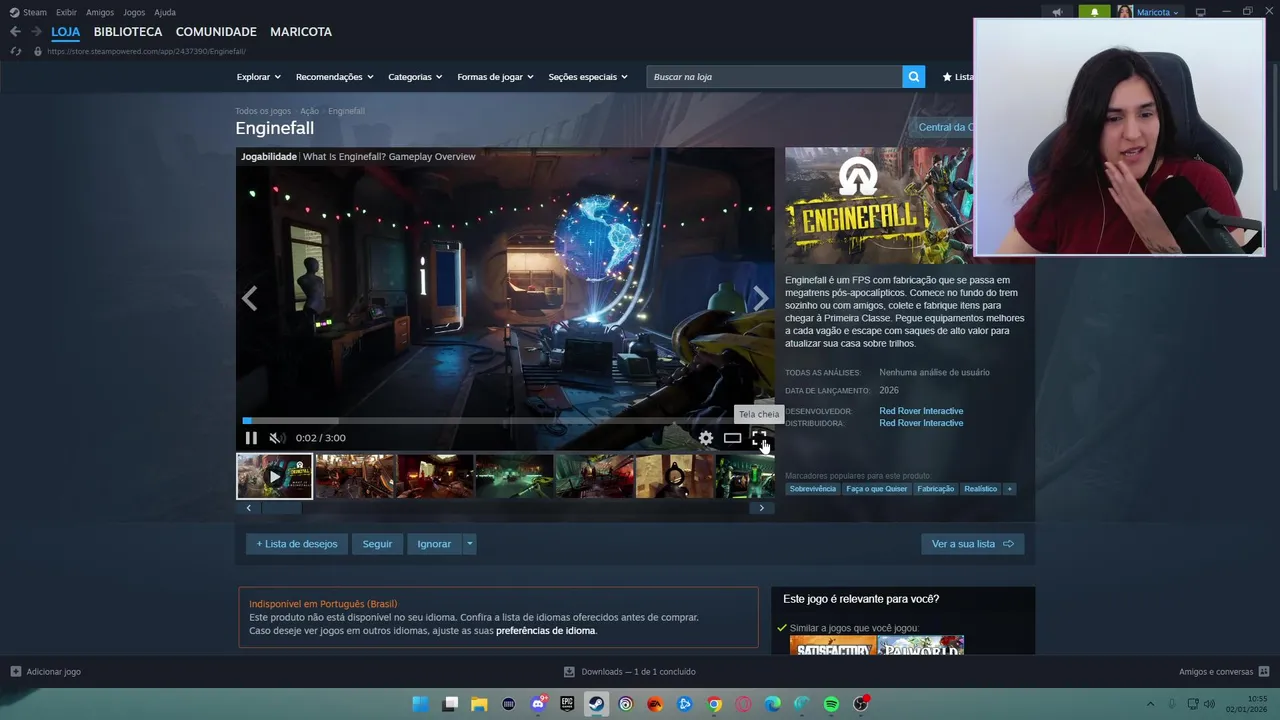This screenshot has width=1280, height=720.
Task: Click the Ignorar button
Action: (434, 544)
